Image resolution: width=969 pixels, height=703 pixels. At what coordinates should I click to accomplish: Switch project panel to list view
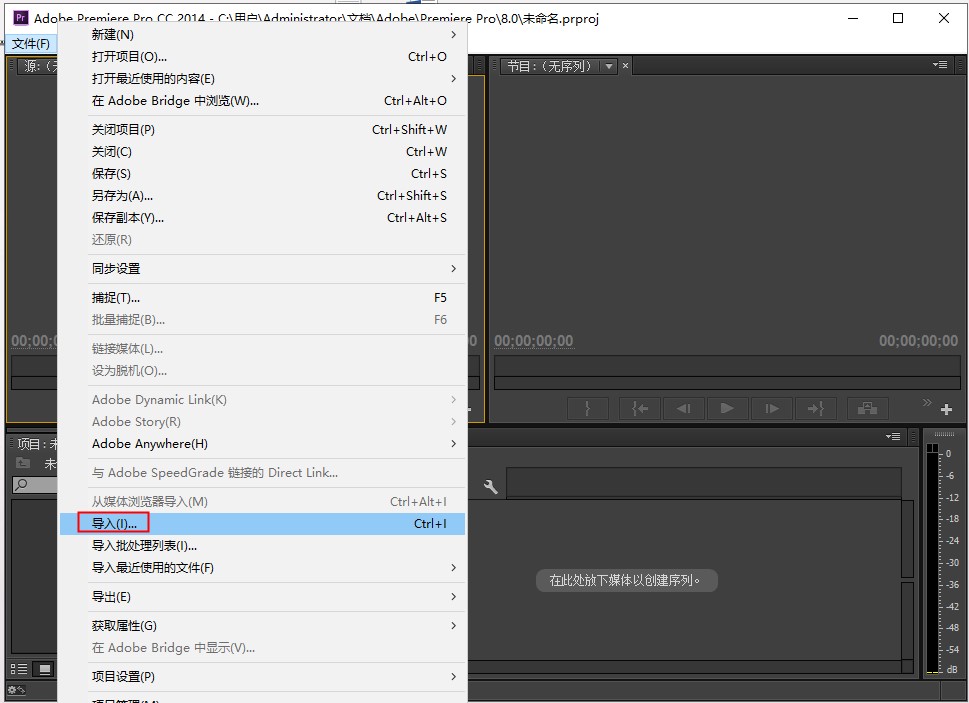tap(19, 669)
